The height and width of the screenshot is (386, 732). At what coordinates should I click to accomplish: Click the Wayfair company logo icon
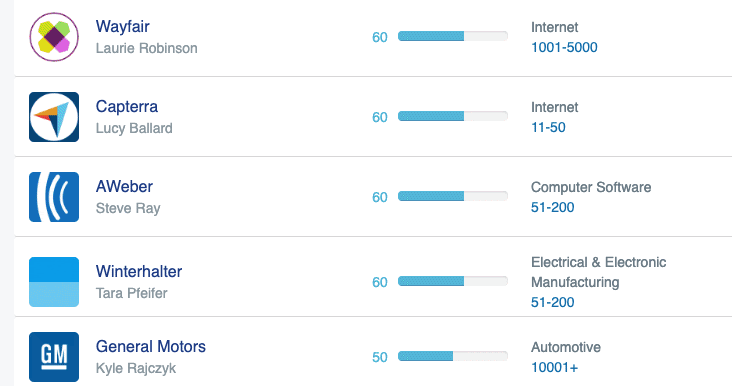pos(54,37)
